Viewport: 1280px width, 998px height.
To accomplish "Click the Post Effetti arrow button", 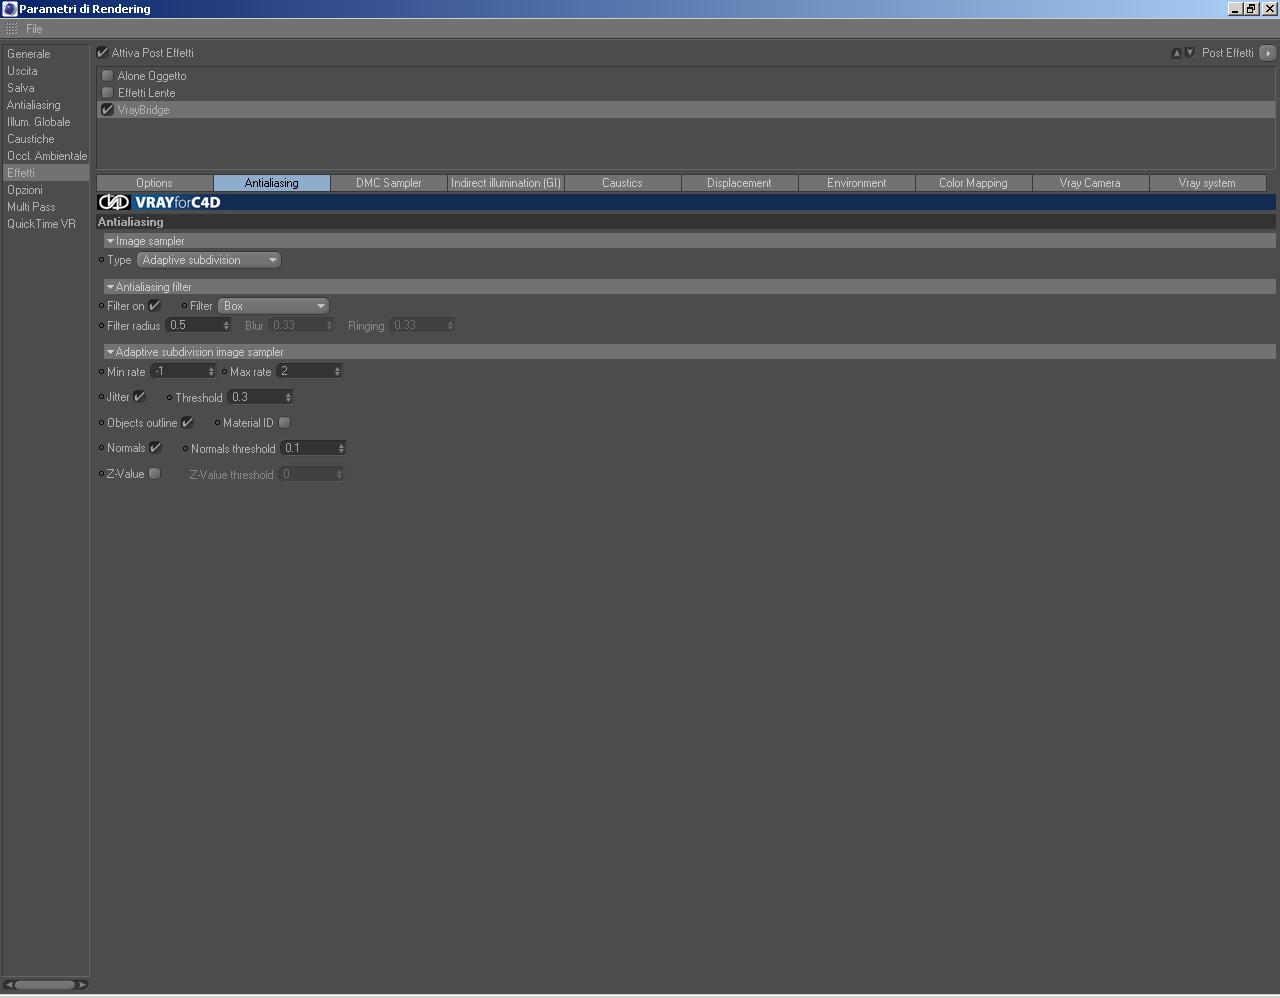I will tap(1267, 53).
